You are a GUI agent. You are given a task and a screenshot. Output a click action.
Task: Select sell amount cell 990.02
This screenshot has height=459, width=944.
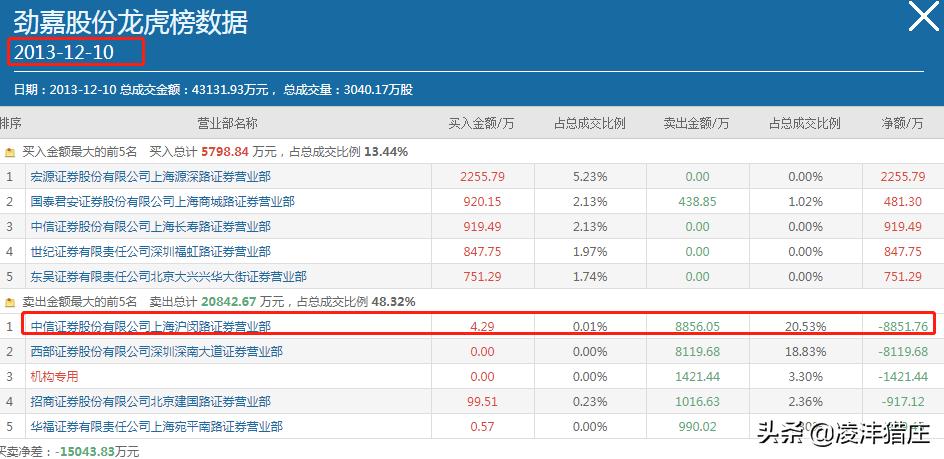697,426
